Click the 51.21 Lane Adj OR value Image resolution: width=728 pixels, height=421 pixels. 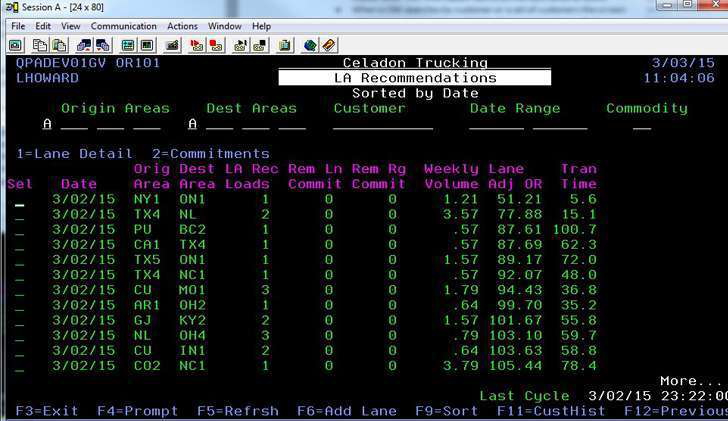[x=520, y=200]
